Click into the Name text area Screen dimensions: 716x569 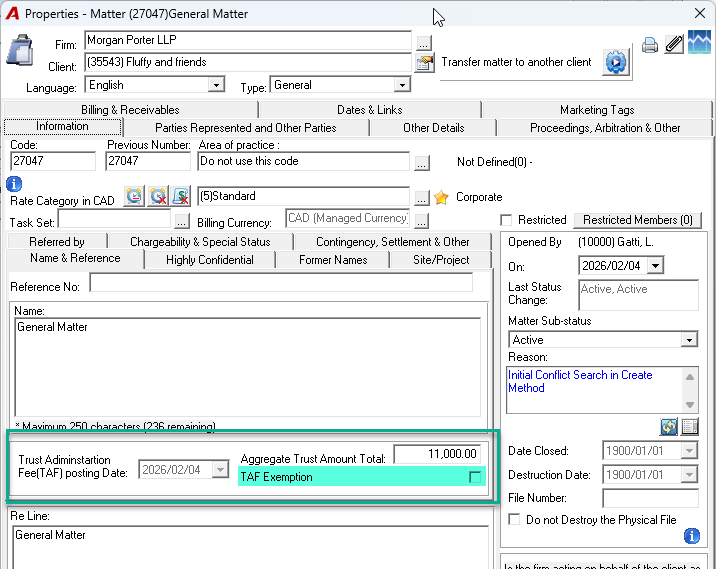pos(247,367)
